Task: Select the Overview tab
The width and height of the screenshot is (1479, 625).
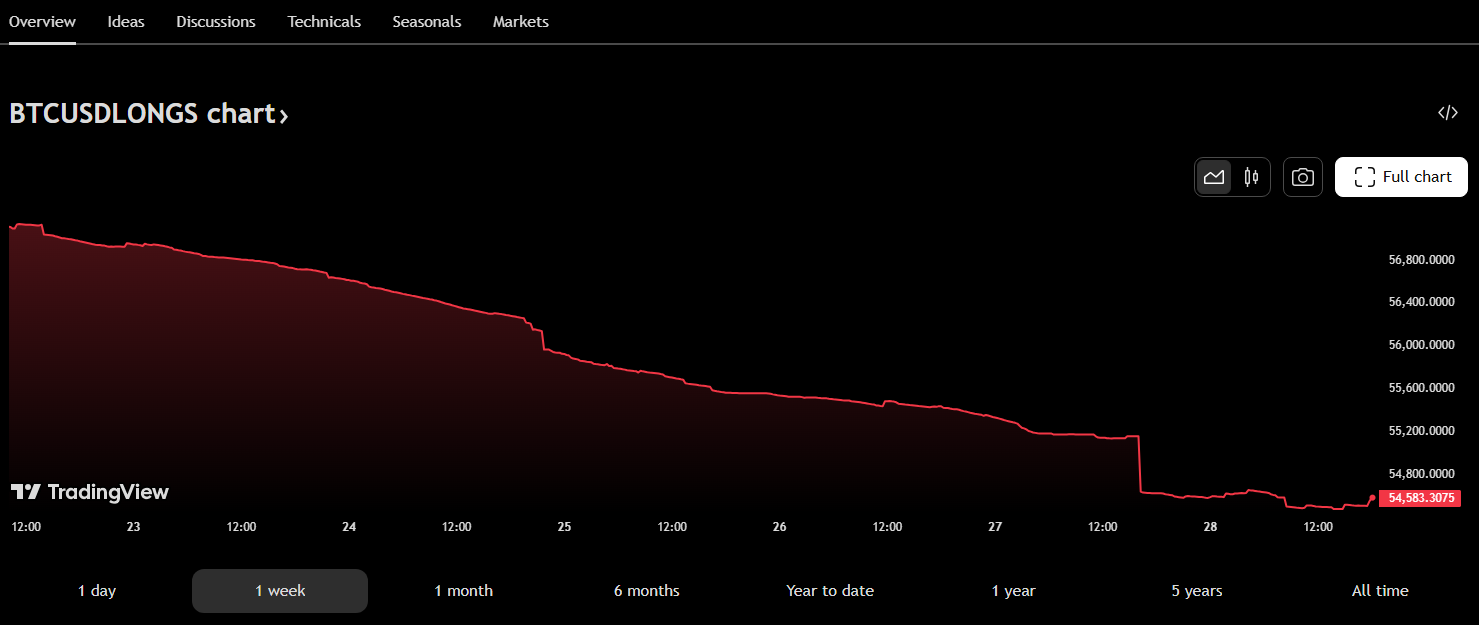Action: coord(42,21)
